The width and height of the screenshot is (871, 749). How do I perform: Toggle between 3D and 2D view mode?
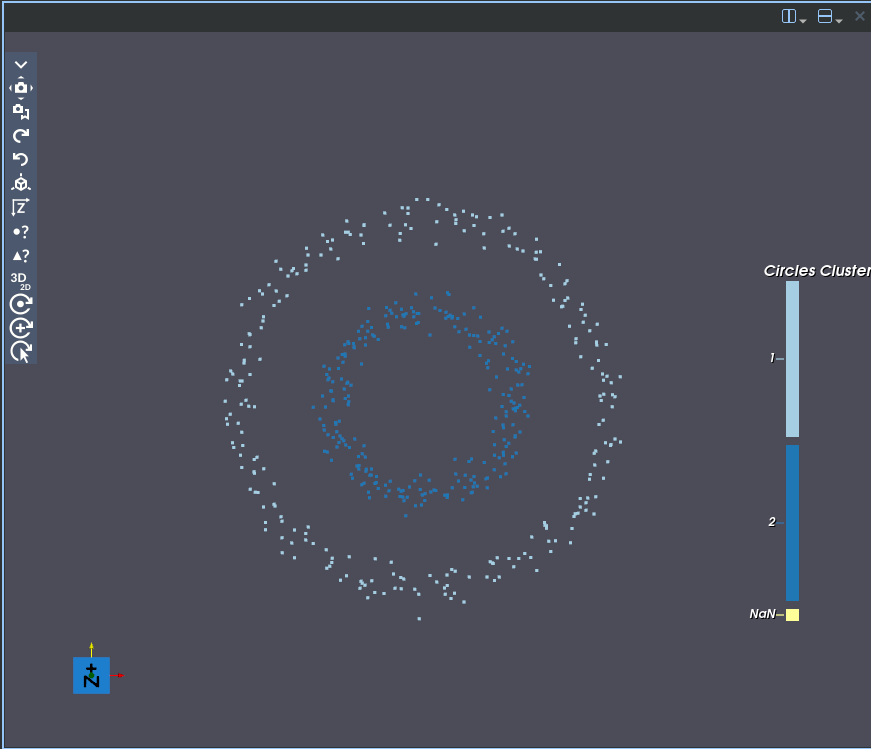[x=19, y=279]
